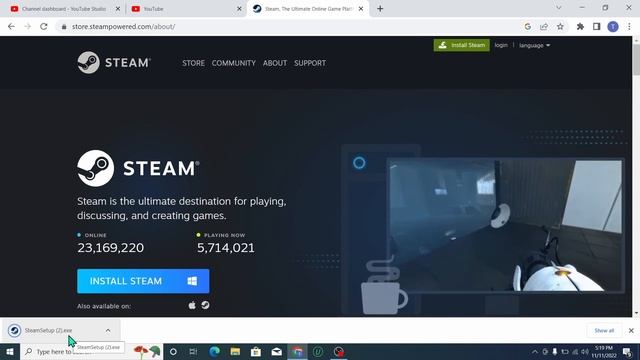
Task: Open Microsoft Store from the taskbar
Action: (256, 351)
